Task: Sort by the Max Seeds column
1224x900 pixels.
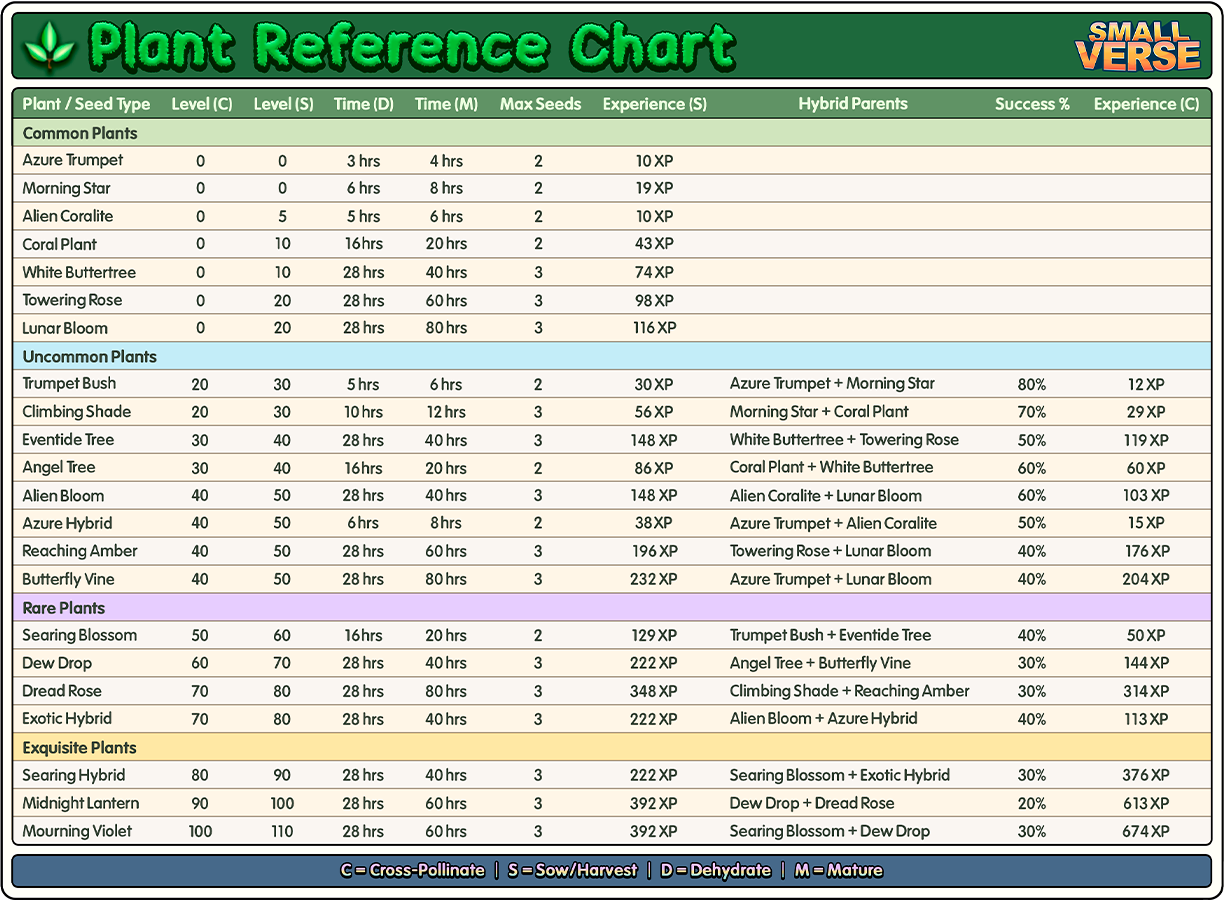Action: click(540, 104)
